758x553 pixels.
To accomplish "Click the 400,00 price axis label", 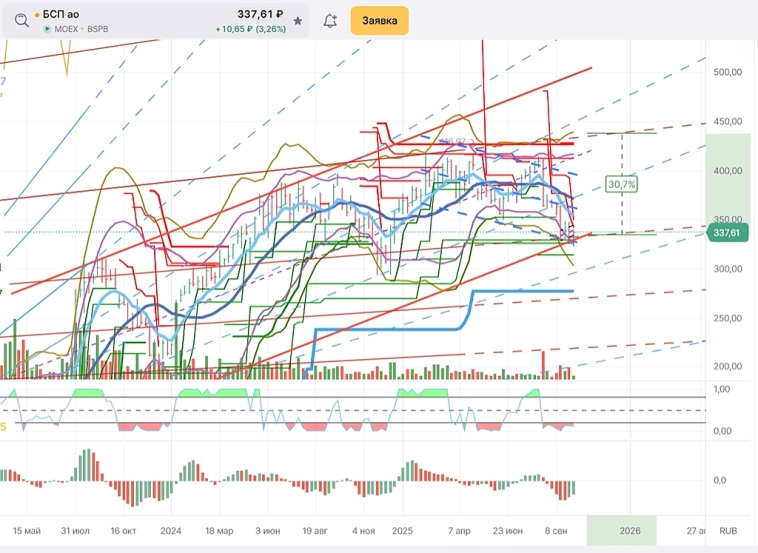I will (x=728, y=171).
